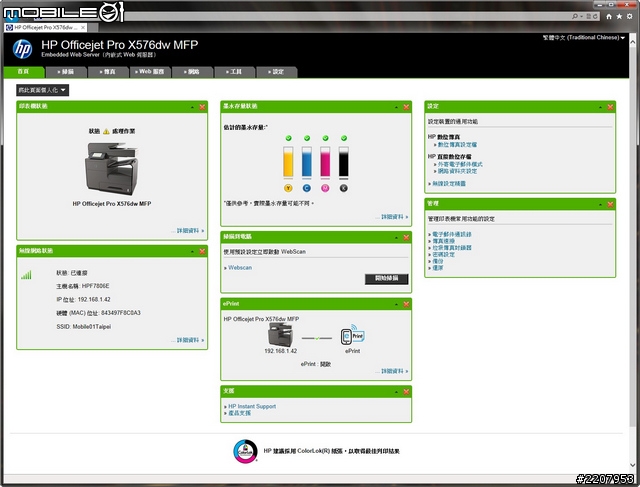Click the magenta M cartridge badge icon

coord(325,188)
